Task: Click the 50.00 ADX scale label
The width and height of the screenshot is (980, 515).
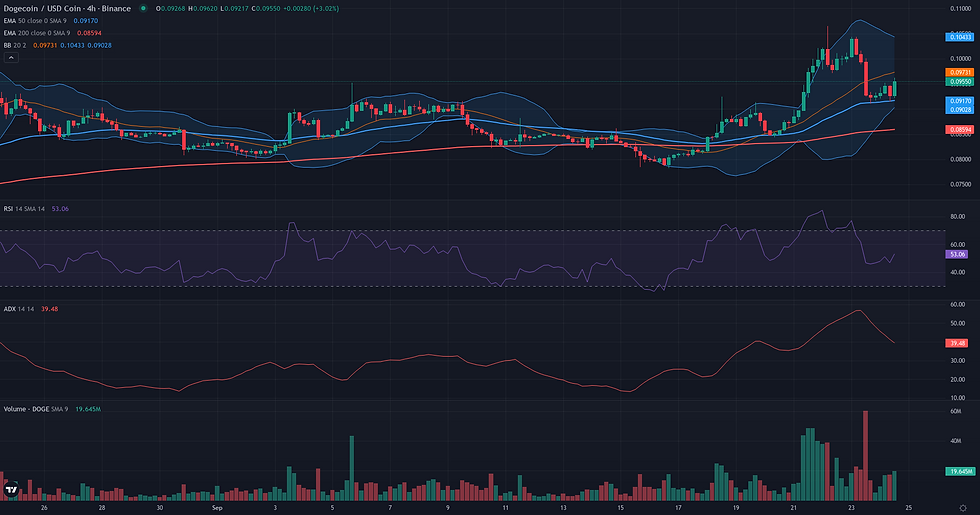Action: coord(958,324)
